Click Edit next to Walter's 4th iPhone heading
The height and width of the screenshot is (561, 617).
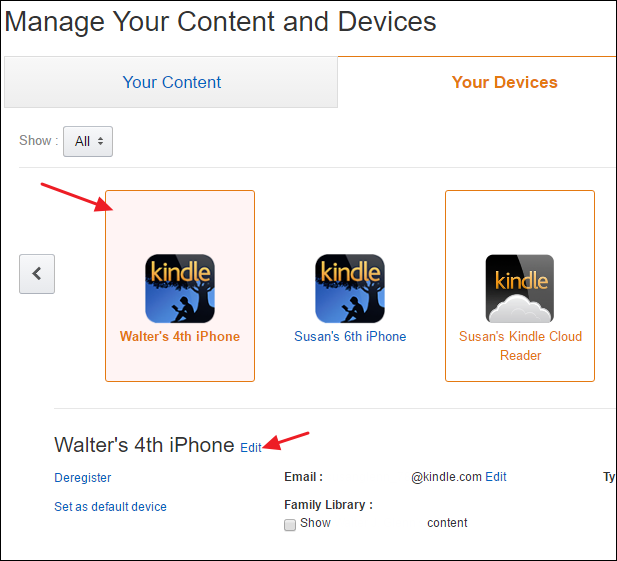coord(251,448)
